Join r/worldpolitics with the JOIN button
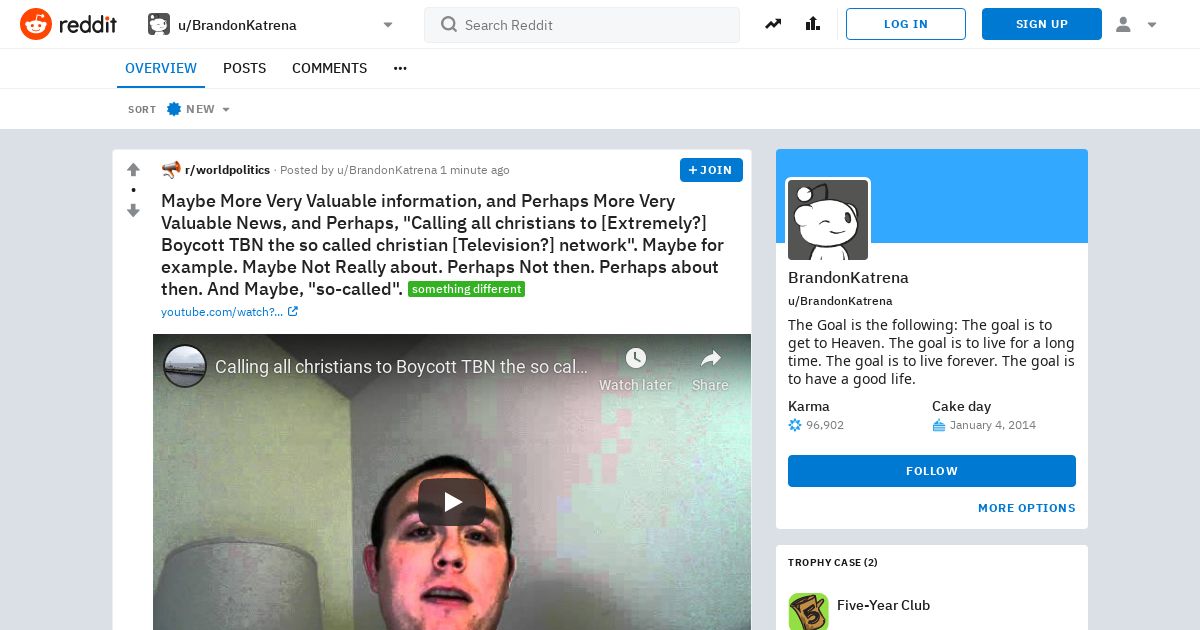Viewport: 1200px width, 630px height. (x=711, y=170)
